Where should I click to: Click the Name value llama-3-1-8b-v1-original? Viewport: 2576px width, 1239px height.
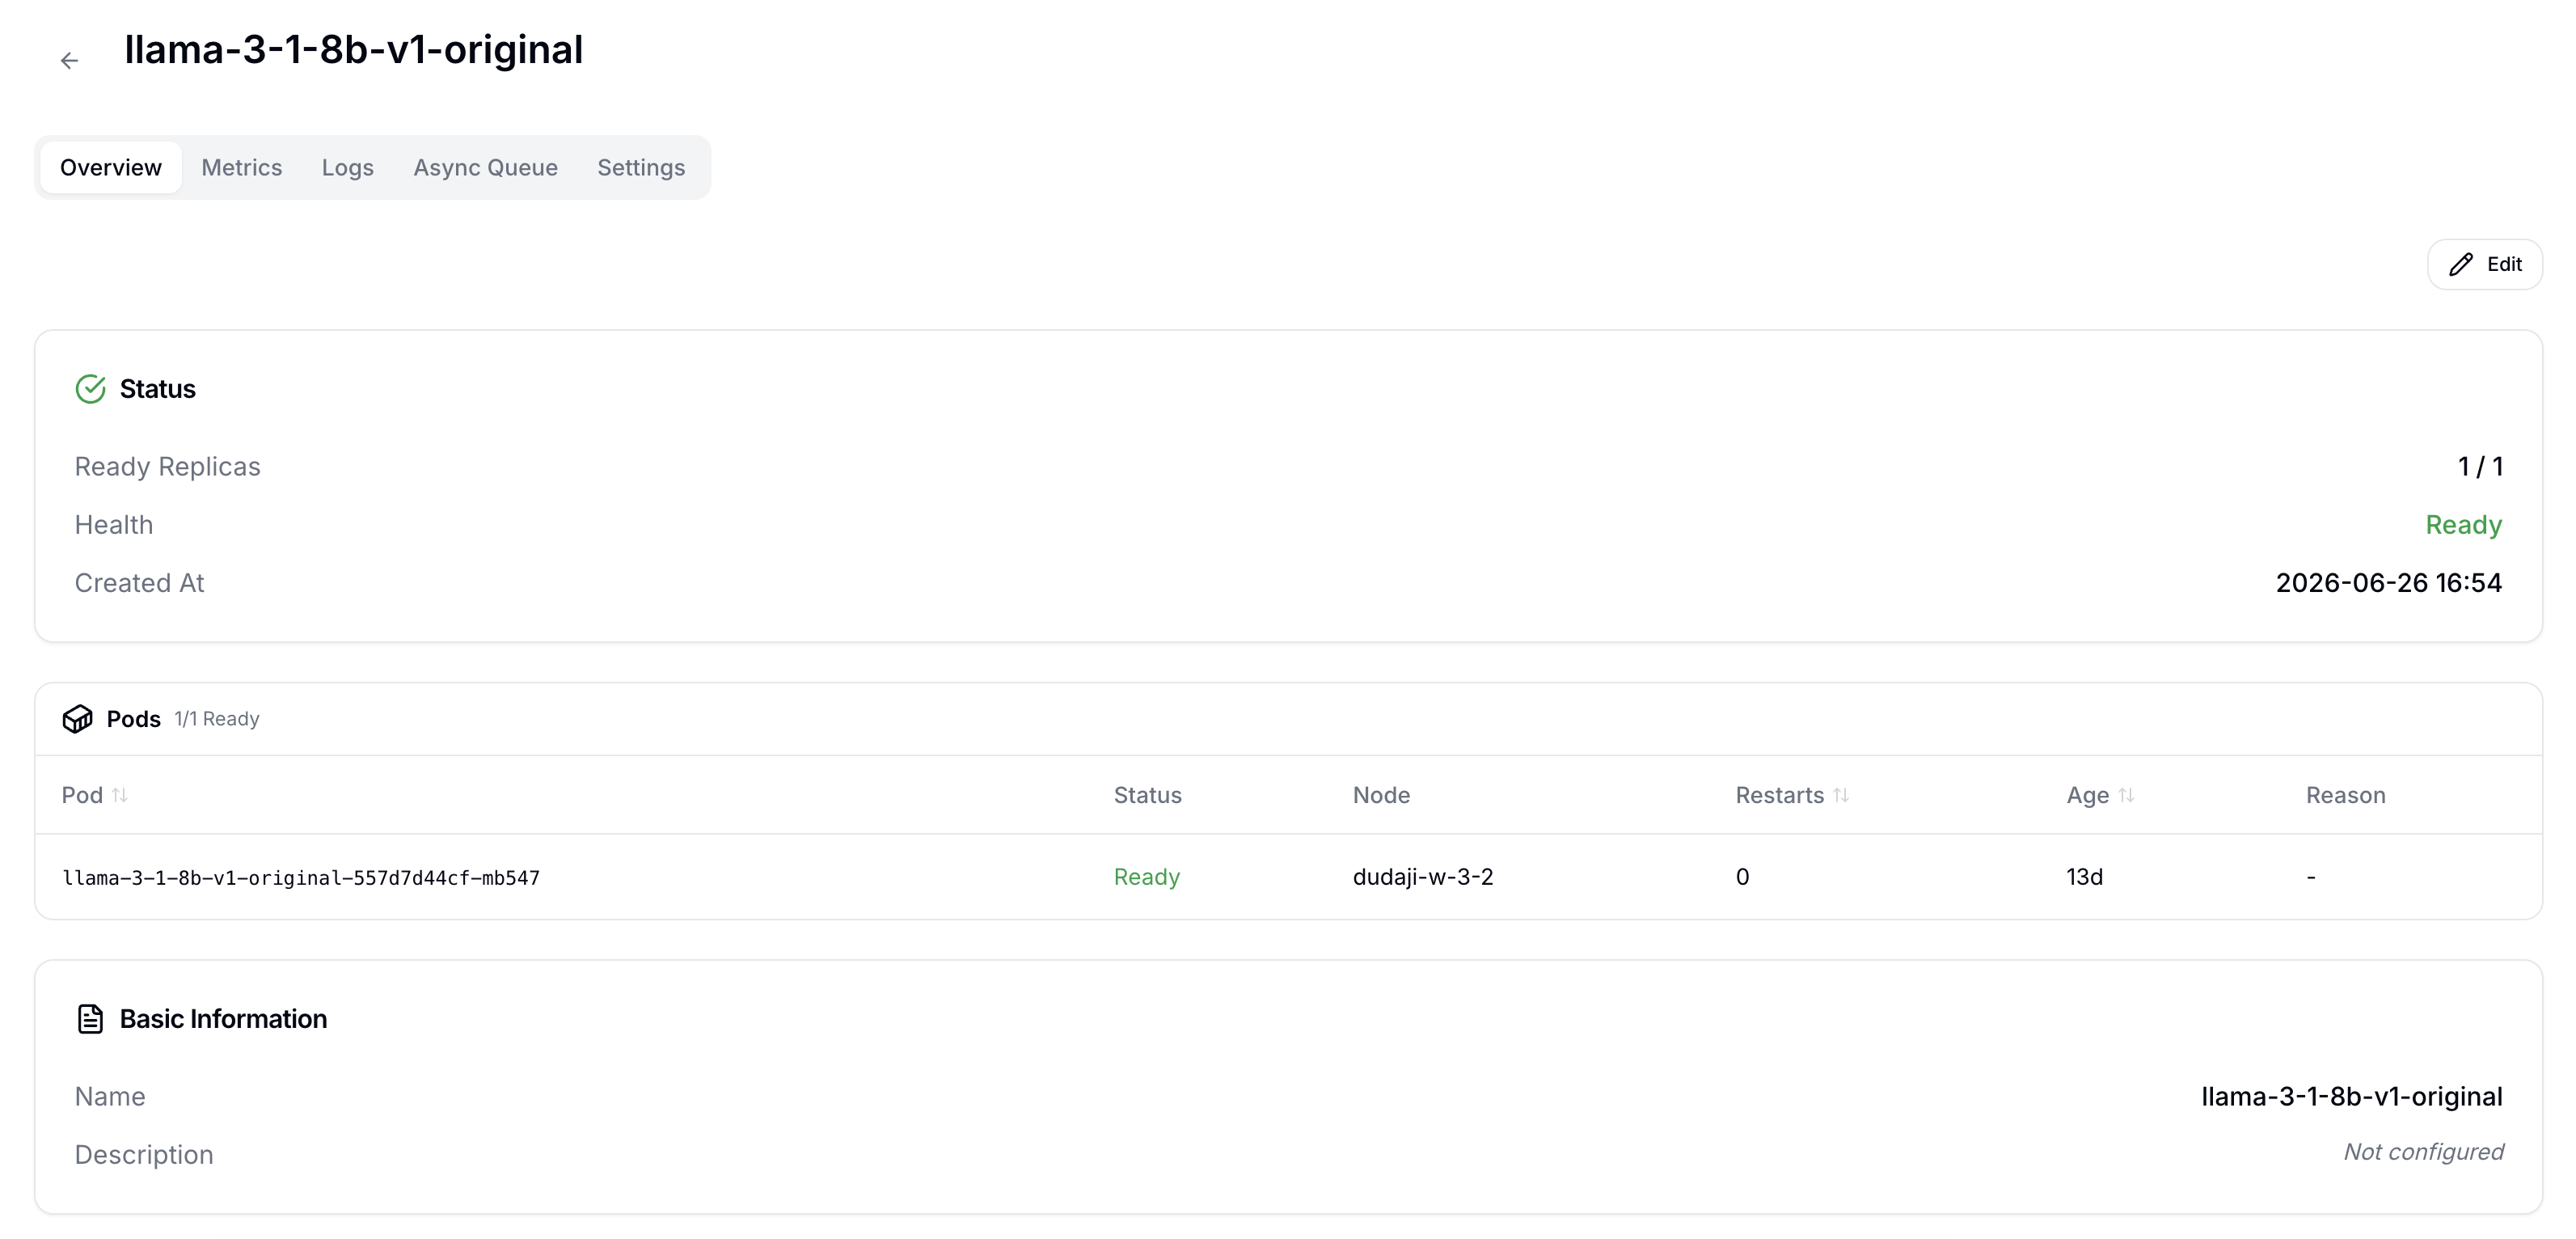coord(2352,1097)
